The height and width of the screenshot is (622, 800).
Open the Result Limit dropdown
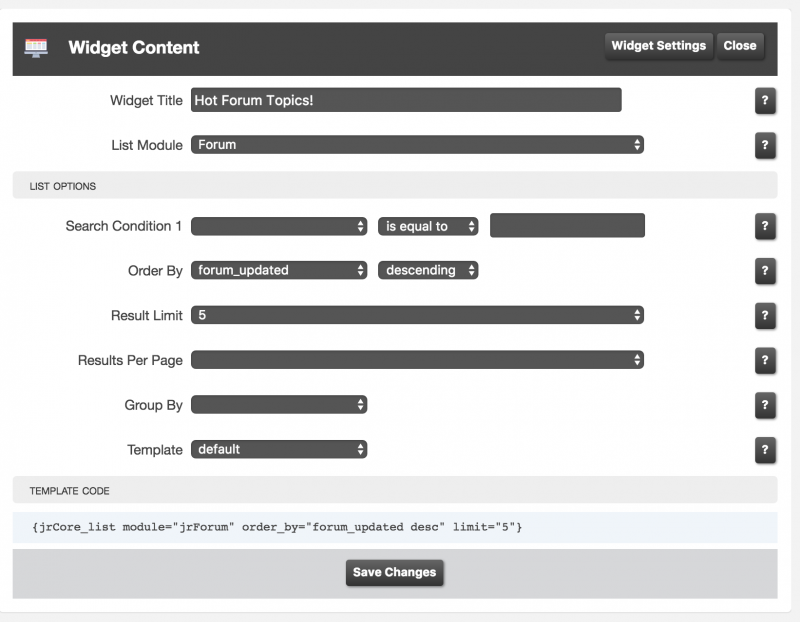point(417,315)
